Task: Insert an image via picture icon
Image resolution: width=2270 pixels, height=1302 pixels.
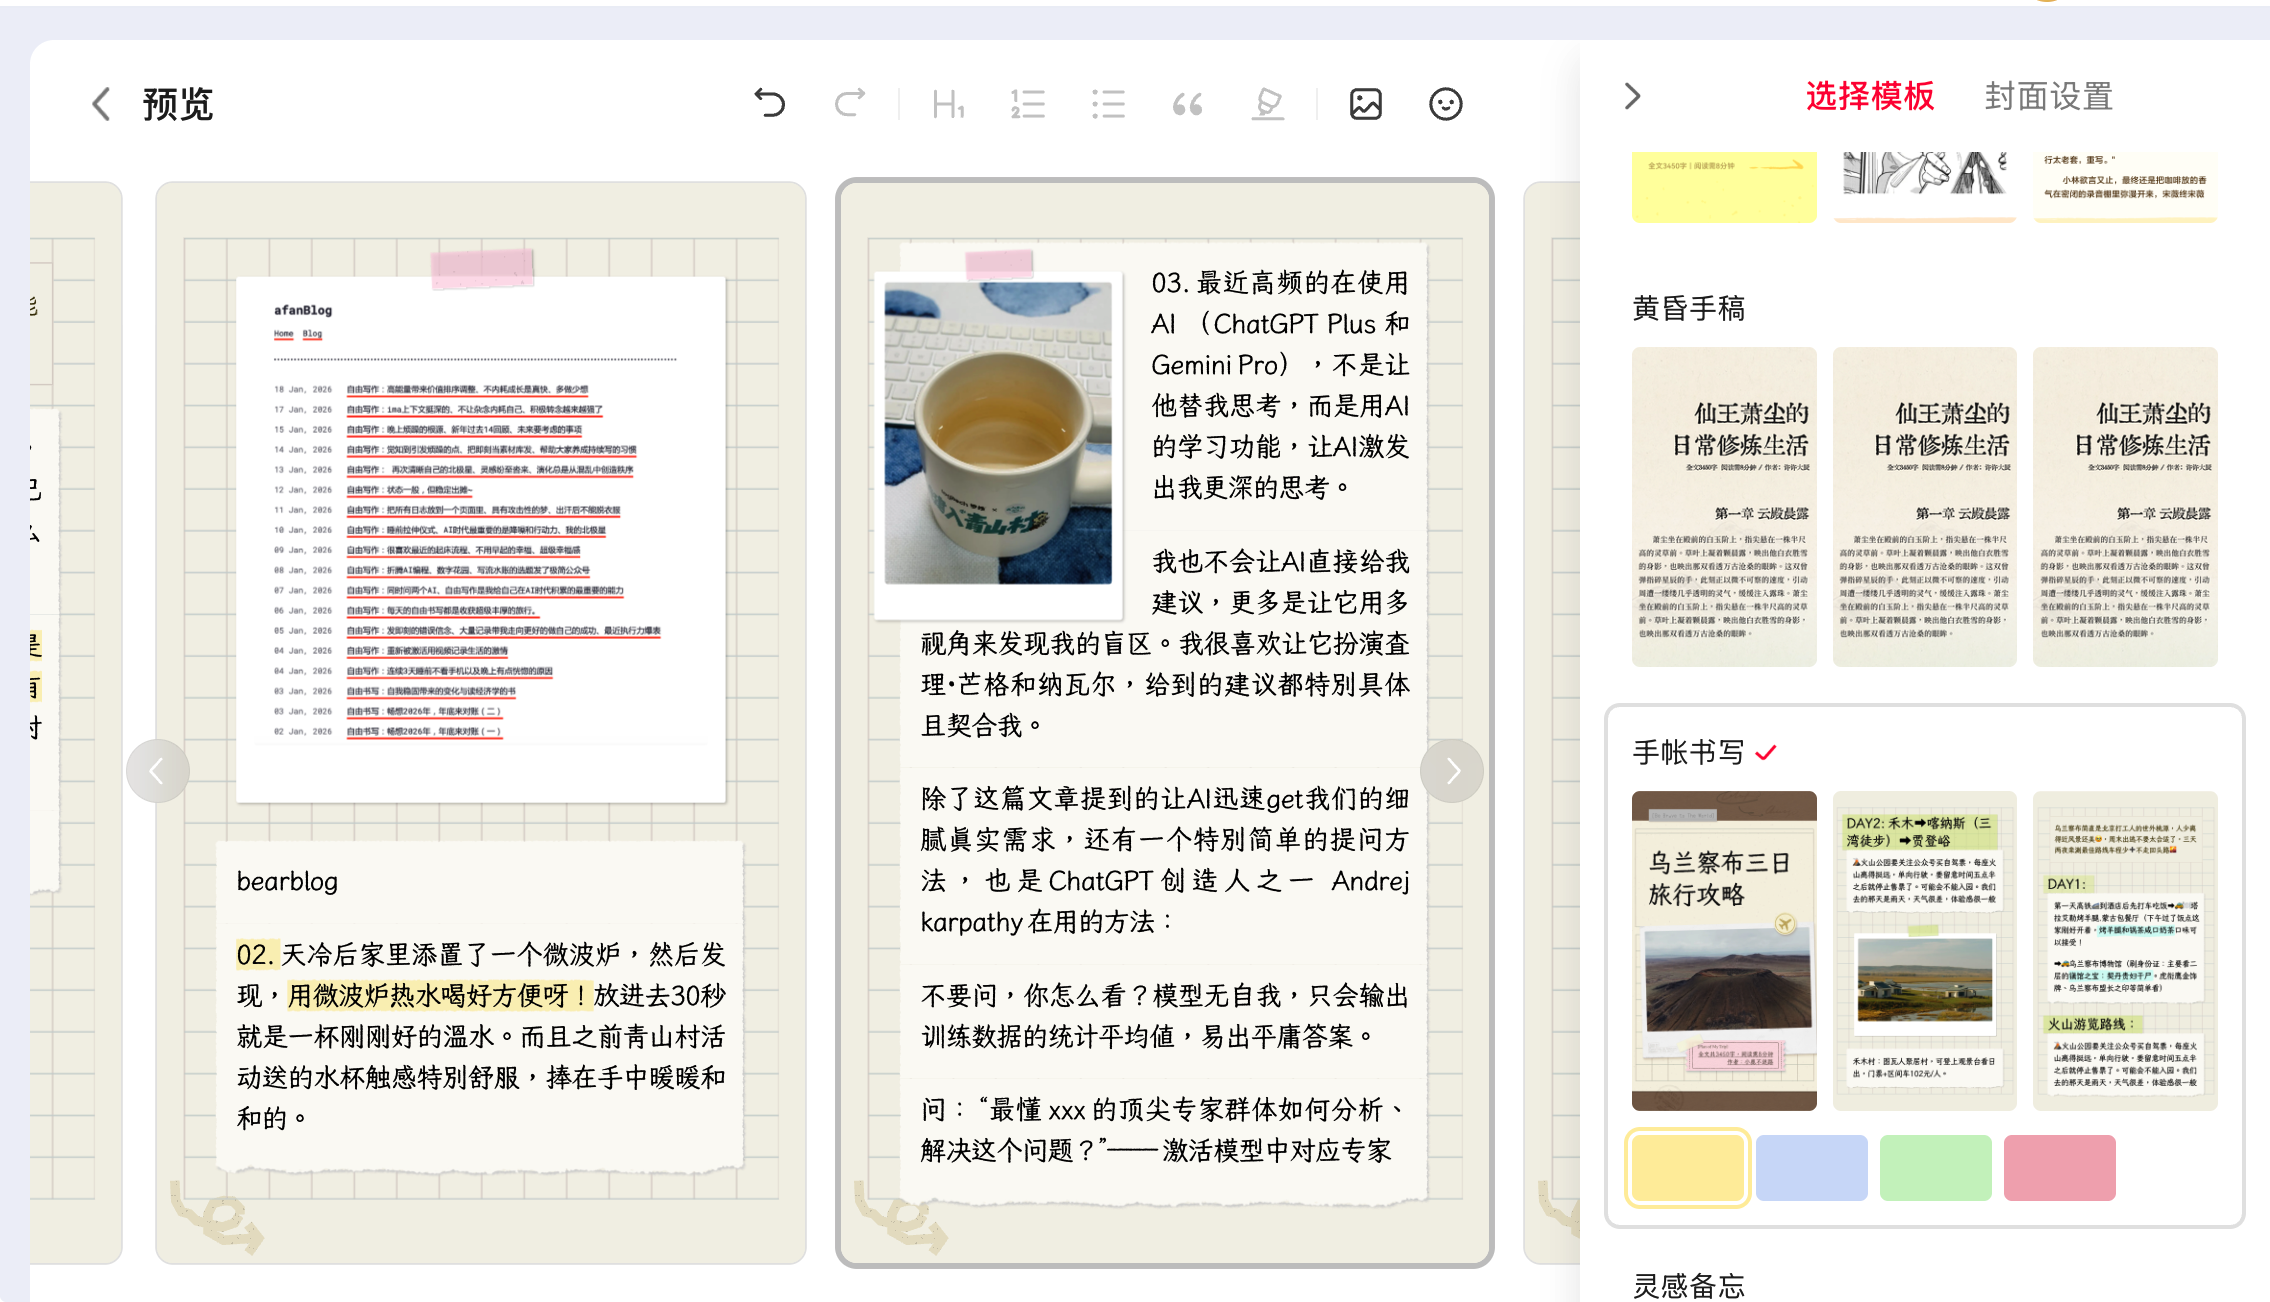Action: point(1365,103)
